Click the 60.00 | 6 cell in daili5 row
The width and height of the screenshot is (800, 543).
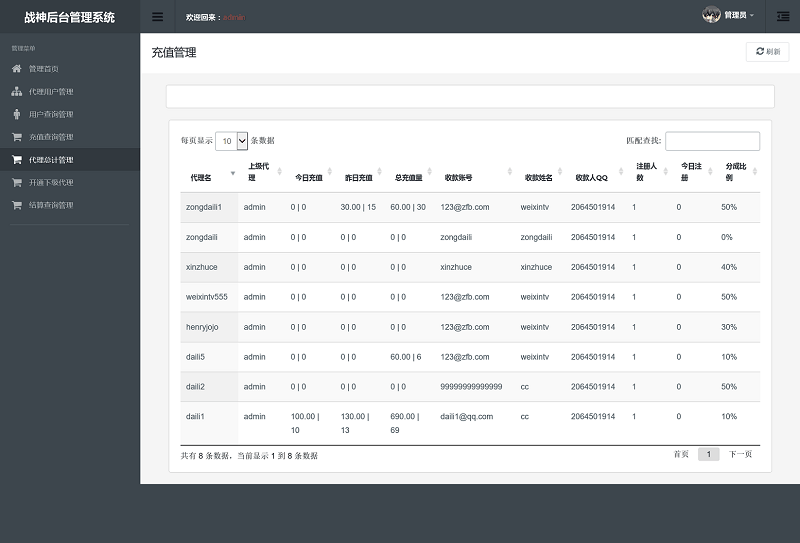(x=406, y=357)
